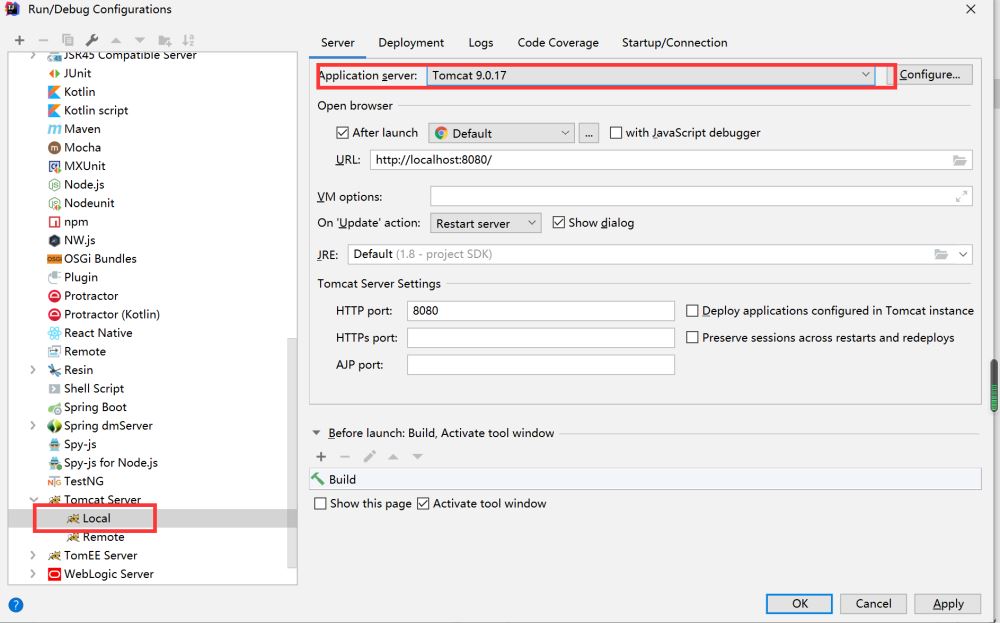1000x623 pixels.
Task: Click folder icon in URL field
Action: [959, 160]
